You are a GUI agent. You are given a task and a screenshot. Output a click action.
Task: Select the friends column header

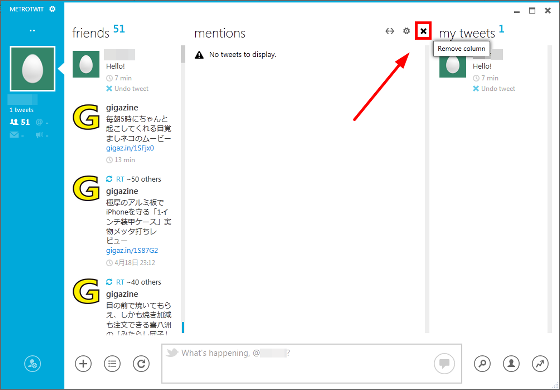click(91, 33)
